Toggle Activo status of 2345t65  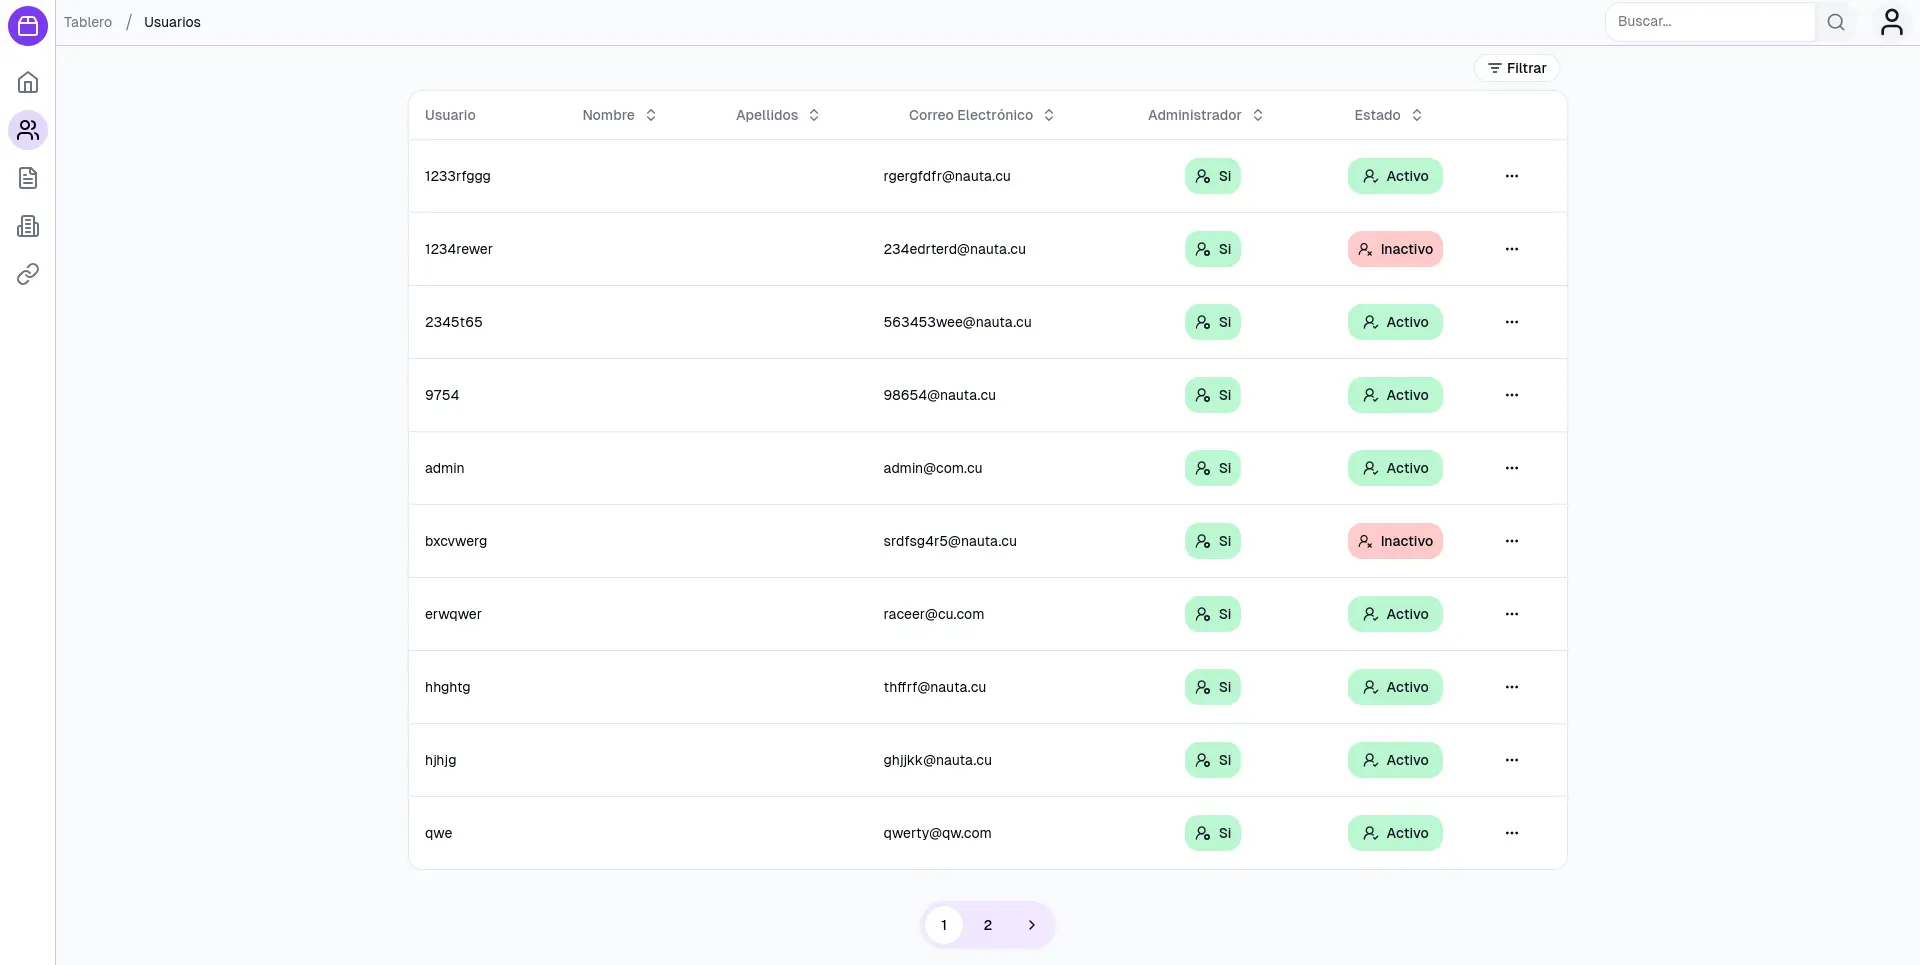click(1395, 322)
